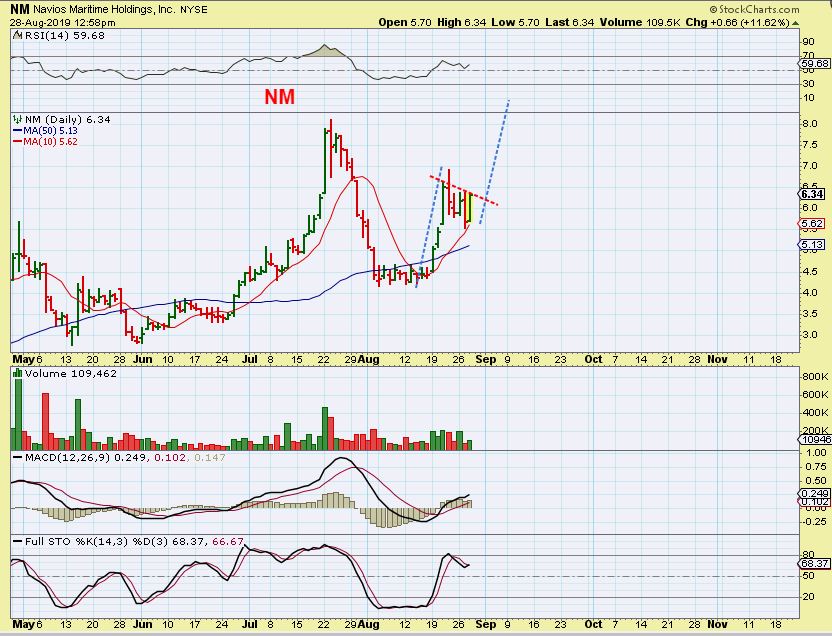This screenshot has width=832, height=636.
Task: Click the 20 label on the stochastic axis
Action: pos(809,597)
